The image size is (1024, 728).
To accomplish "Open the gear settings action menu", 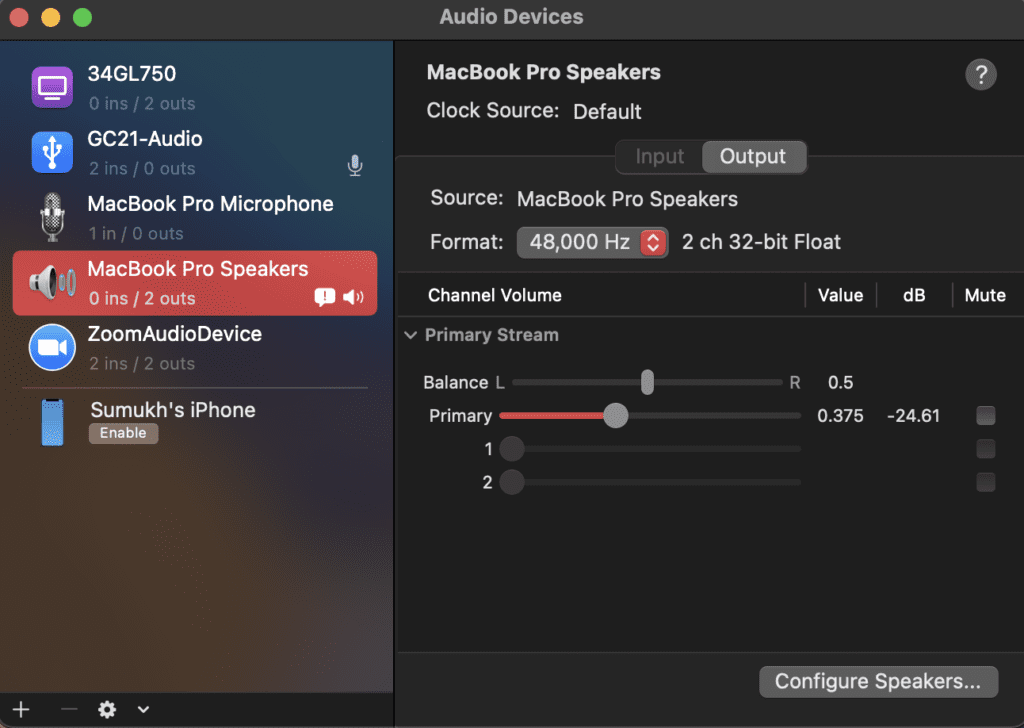I will pos(107,709).
